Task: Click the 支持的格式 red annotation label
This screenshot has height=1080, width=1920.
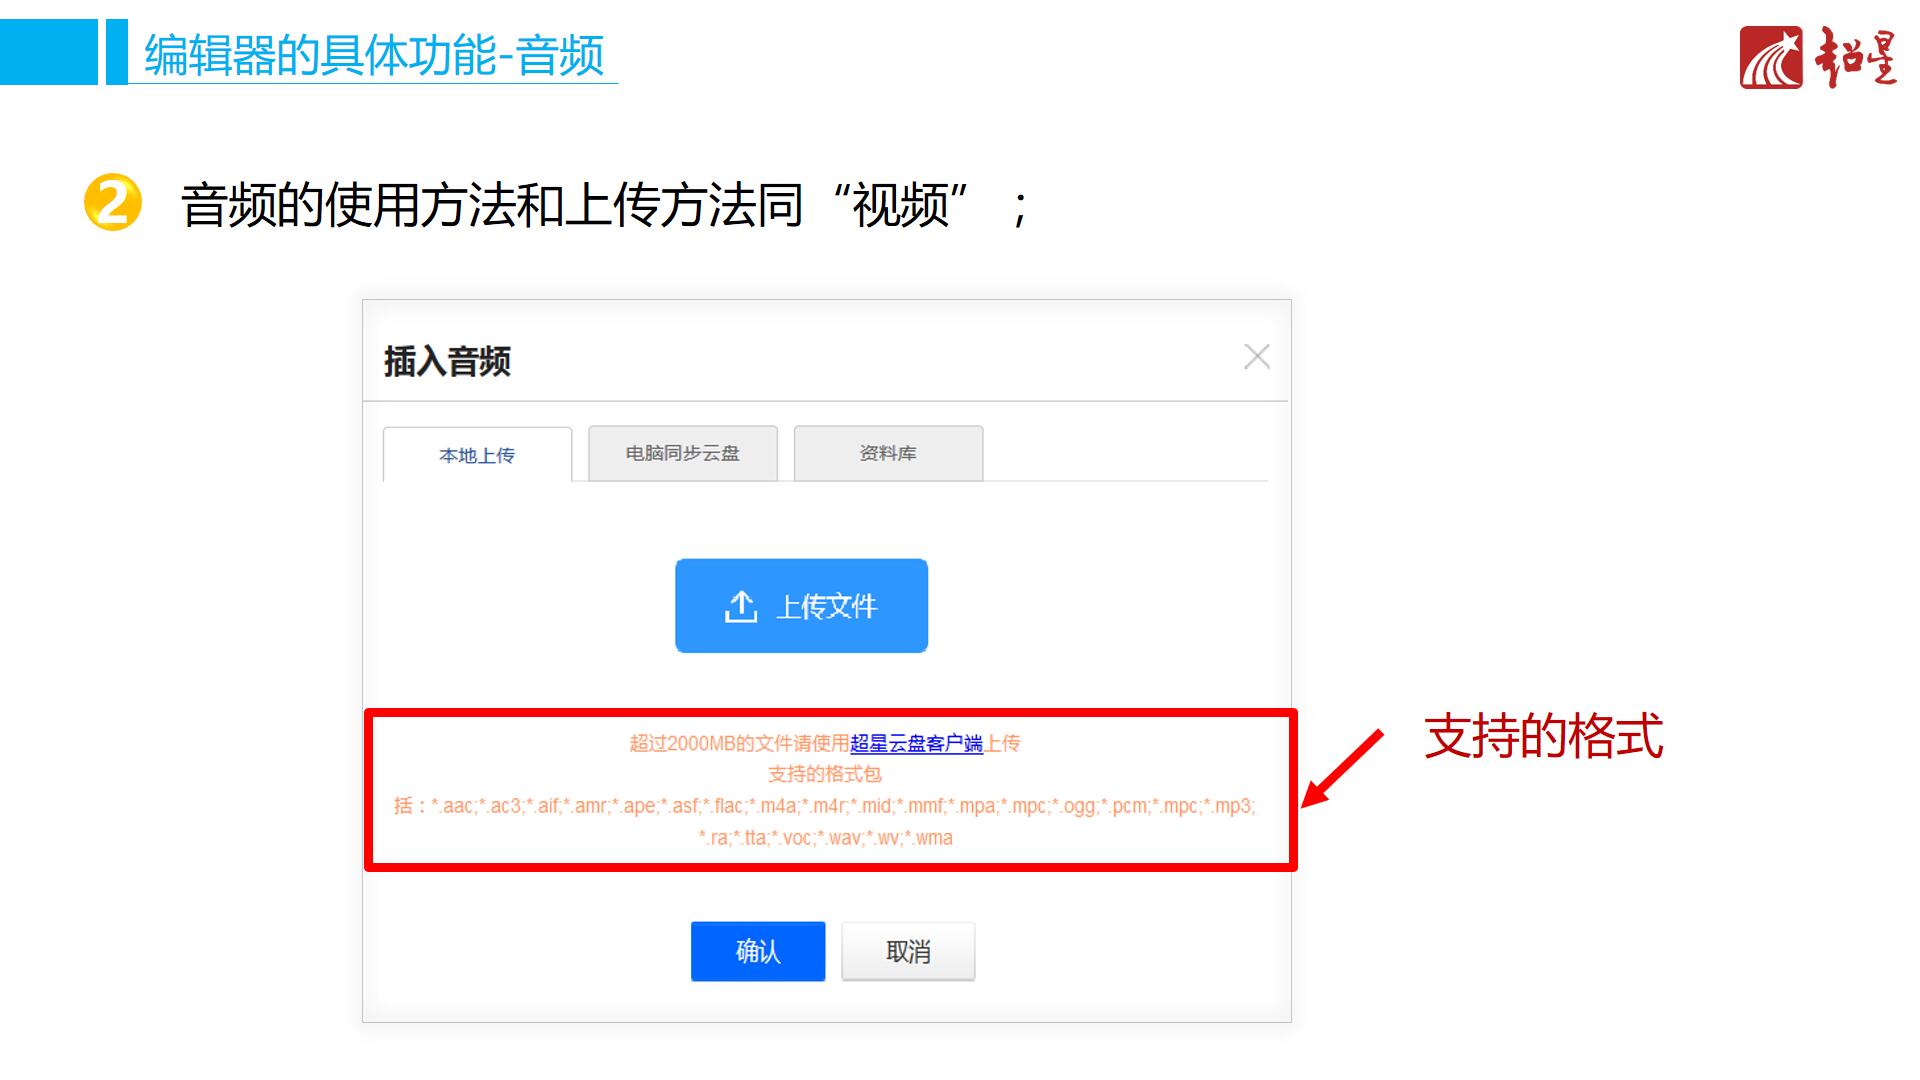Action: point(1543,736)
